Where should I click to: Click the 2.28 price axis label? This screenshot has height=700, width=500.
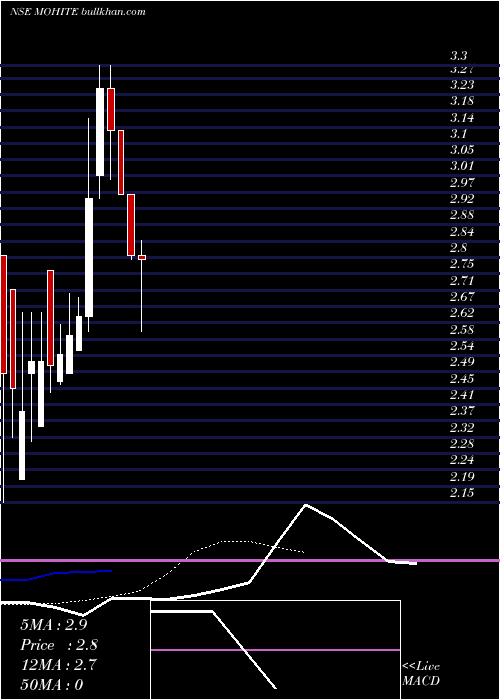point(462,444)
